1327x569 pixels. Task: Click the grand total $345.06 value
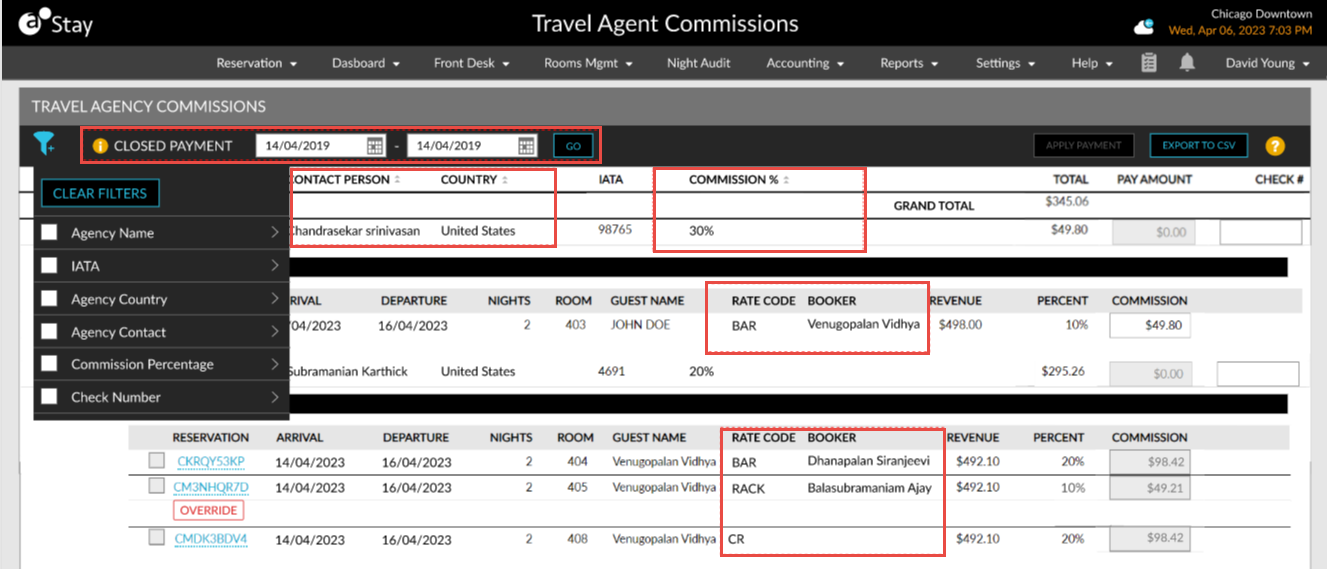(1067, 201)
